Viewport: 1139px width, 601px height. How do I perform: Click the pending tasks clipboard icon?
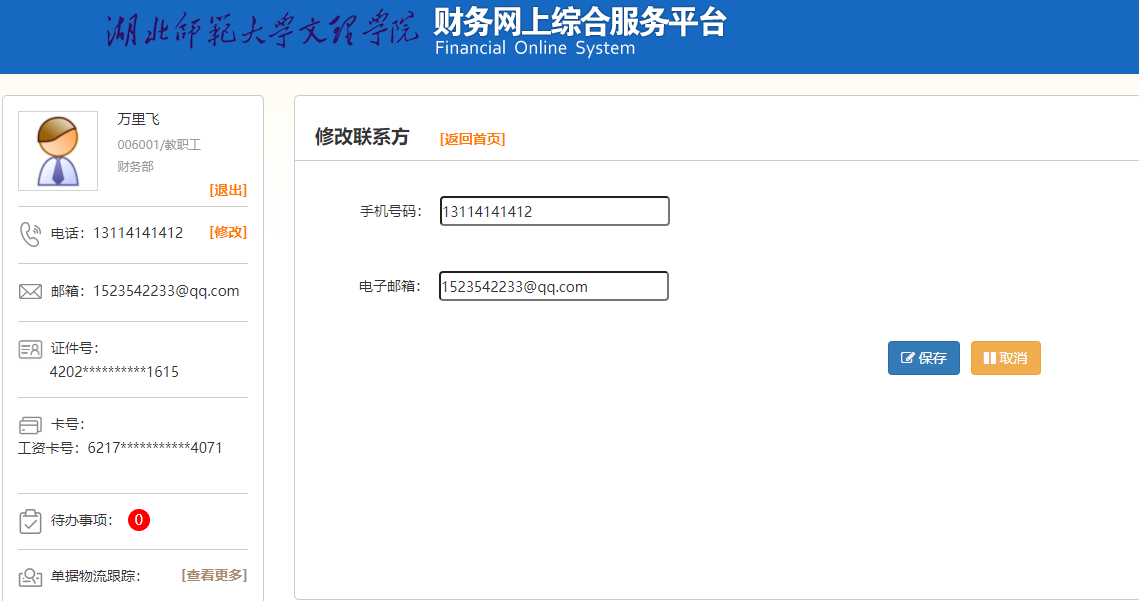(x=30, y=521)
